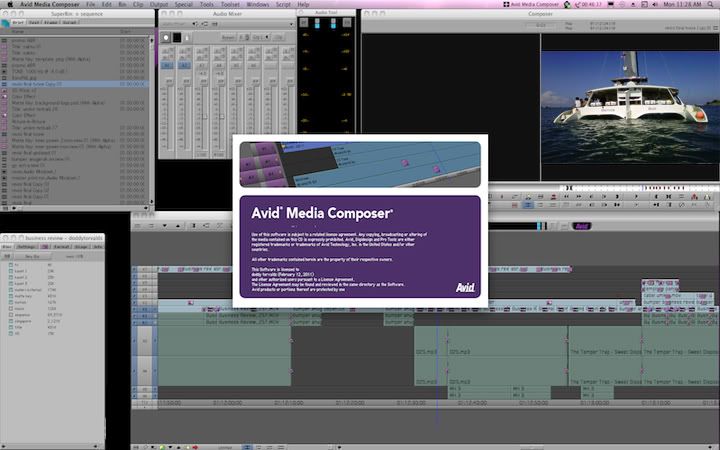Click the Bypass button in Audio Mixer
This screenshot has height=450, width=720.
[228, 37]
